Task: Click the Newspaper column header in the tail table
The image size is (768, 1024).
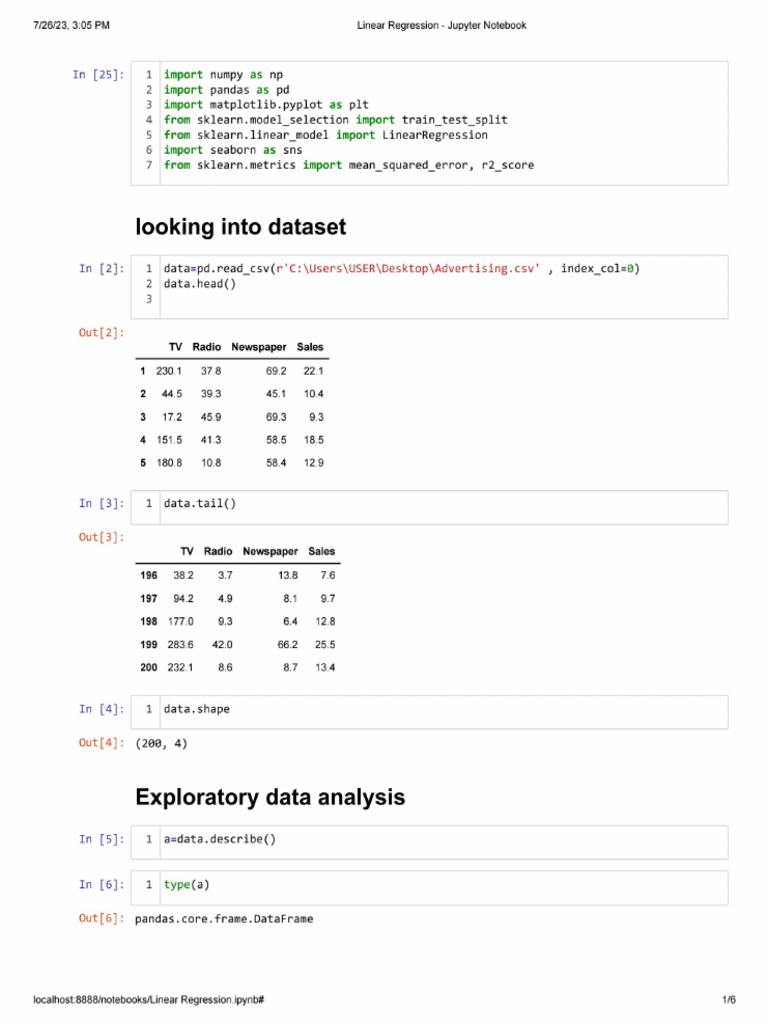Action: coord(270,552)
